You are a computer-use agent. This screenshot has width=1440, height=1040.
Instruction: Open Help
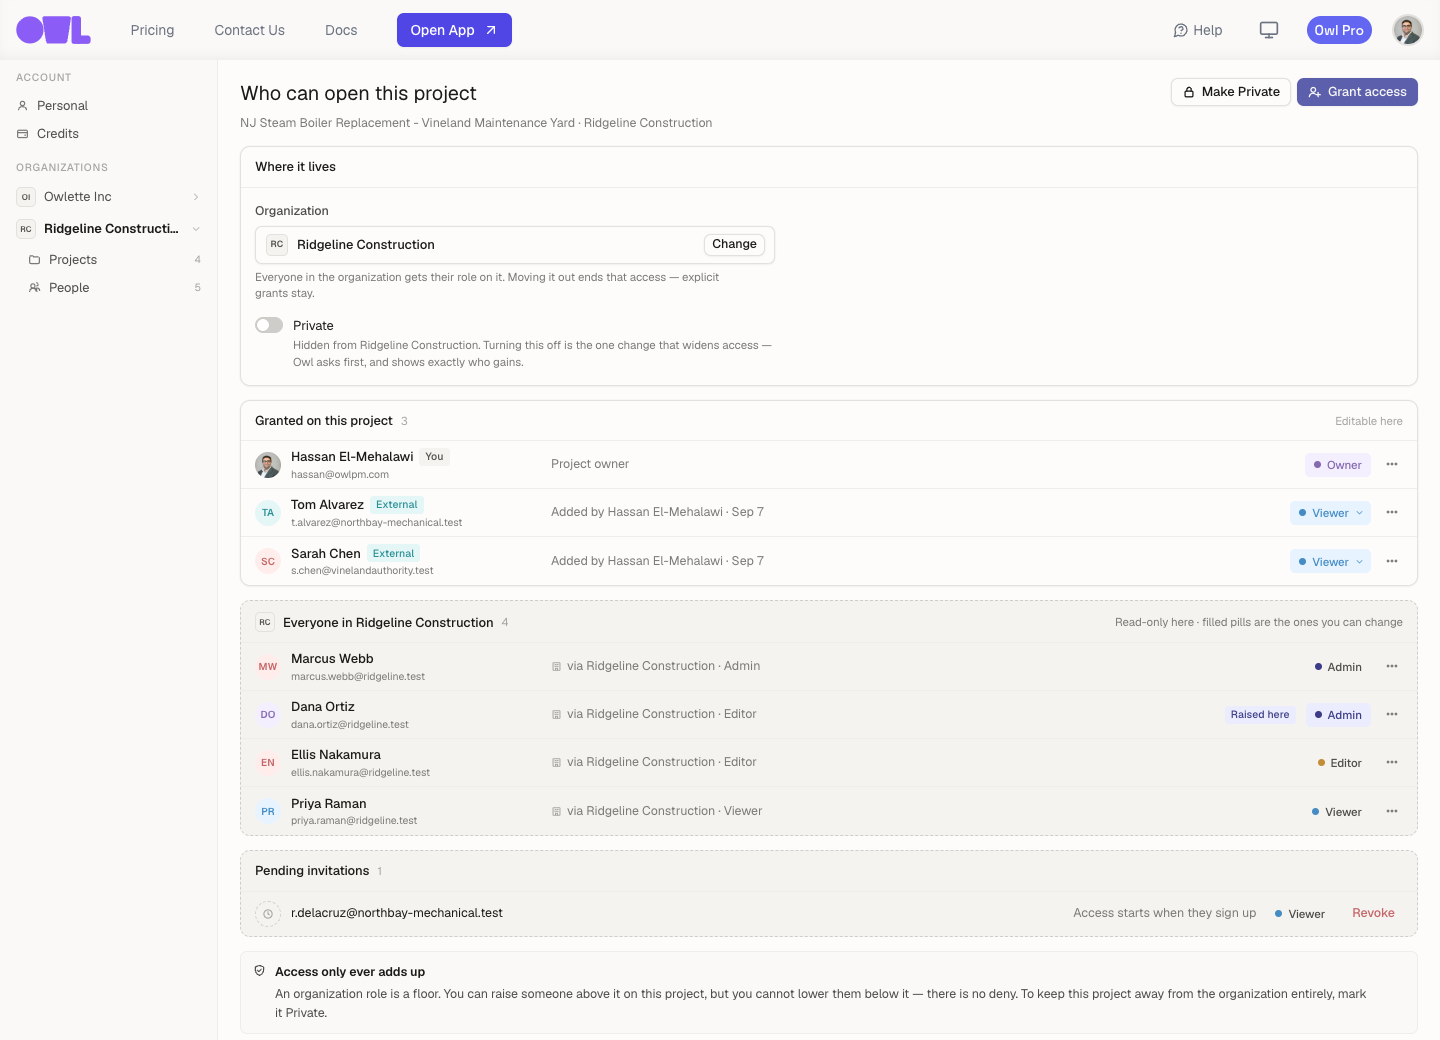tap(1198, 30)
